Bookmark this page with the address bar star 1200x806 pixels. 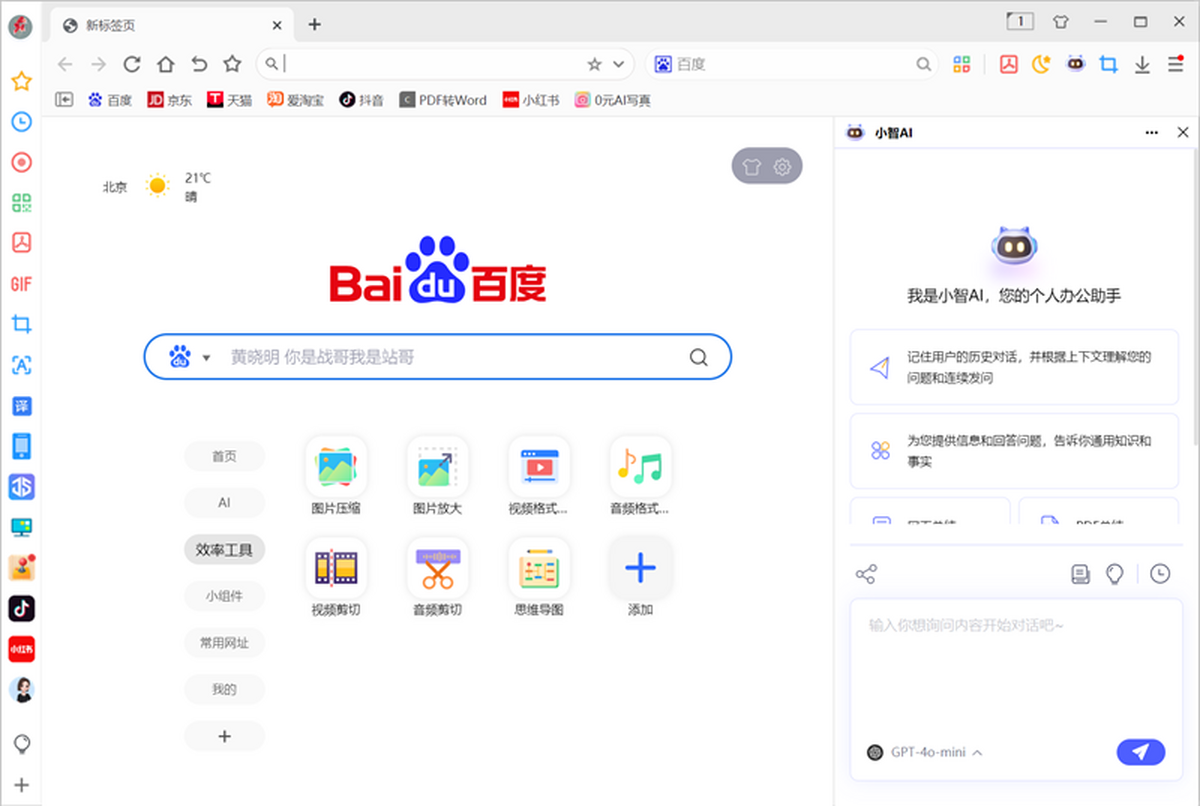tap(594, 64)
